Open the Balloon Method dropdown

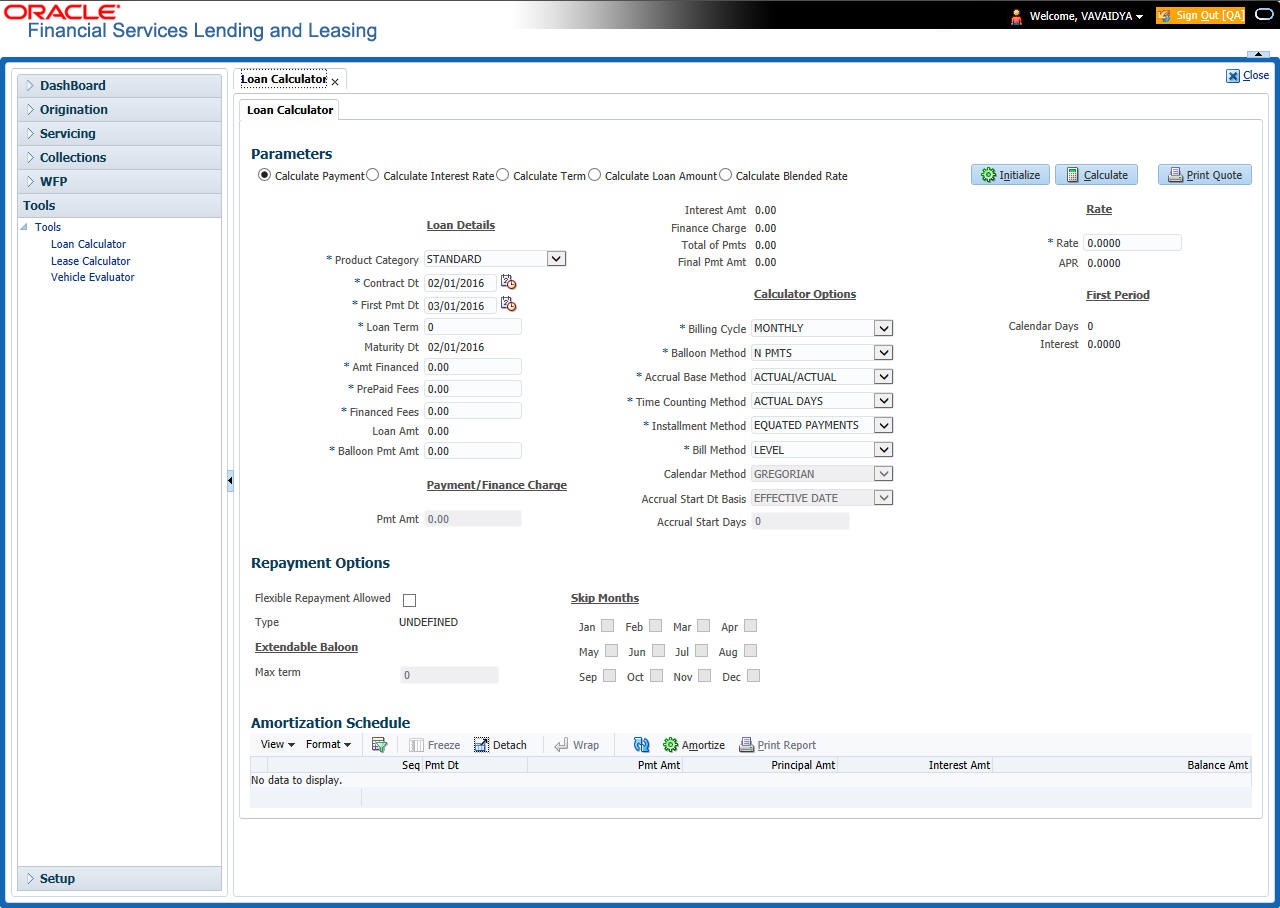point(882,352)
